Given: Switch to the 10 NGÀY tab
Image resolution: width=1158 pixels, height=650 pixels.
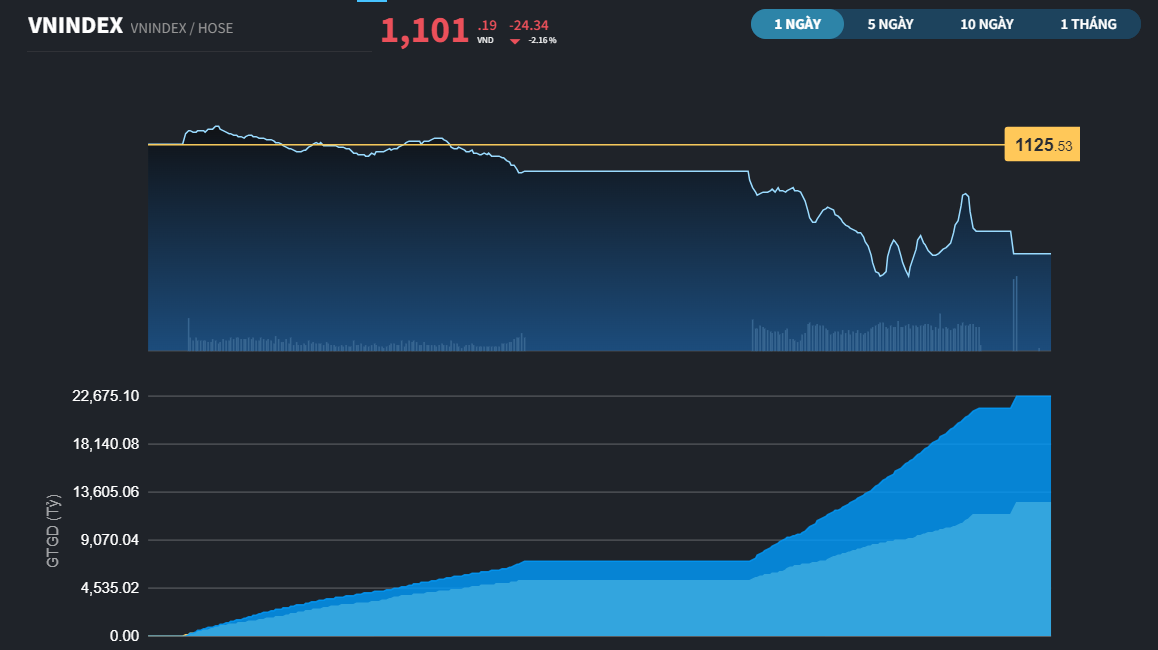Looking at the screenshot, I should point(987,24).
